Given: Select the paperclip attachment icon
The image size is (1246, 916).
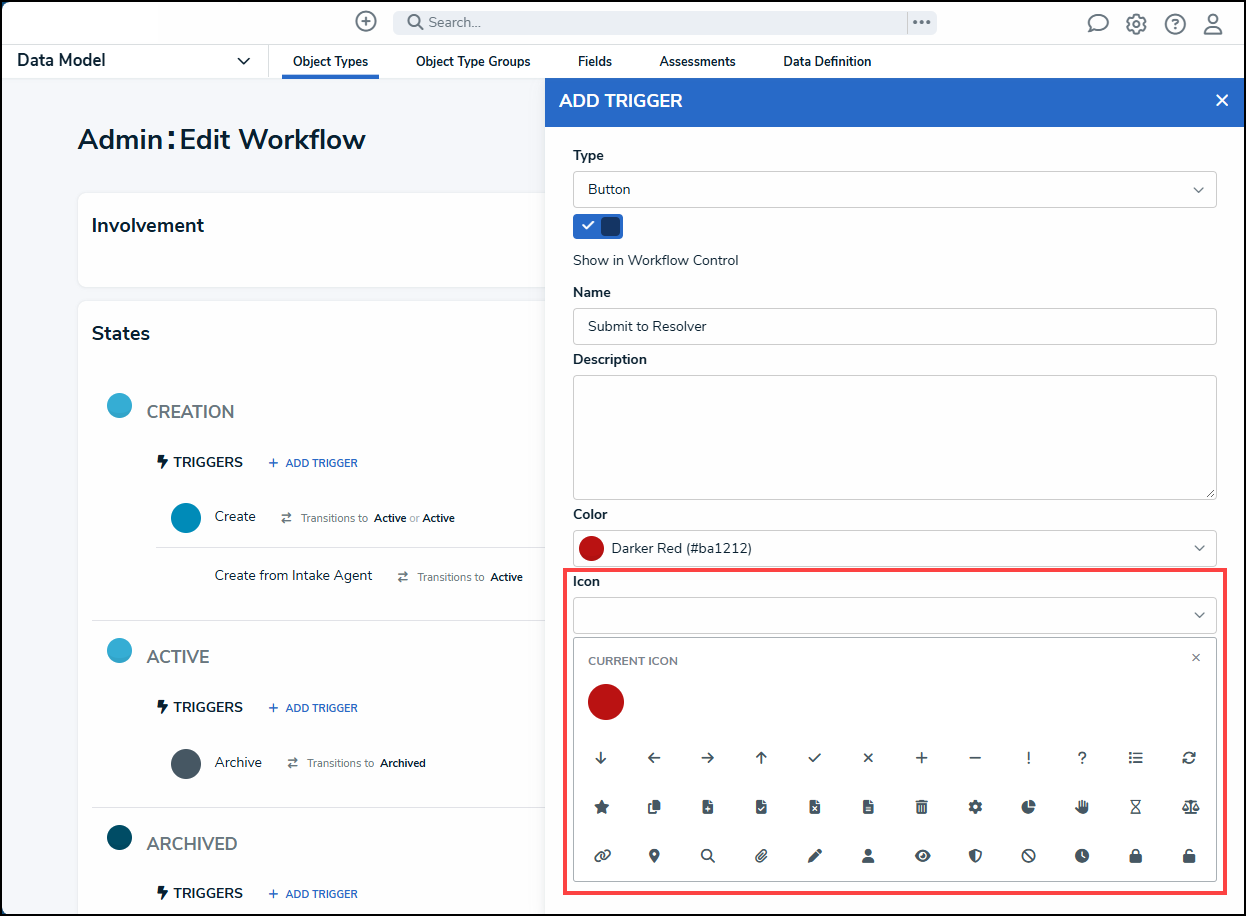Looking at the screenshot, I should 761,856.
